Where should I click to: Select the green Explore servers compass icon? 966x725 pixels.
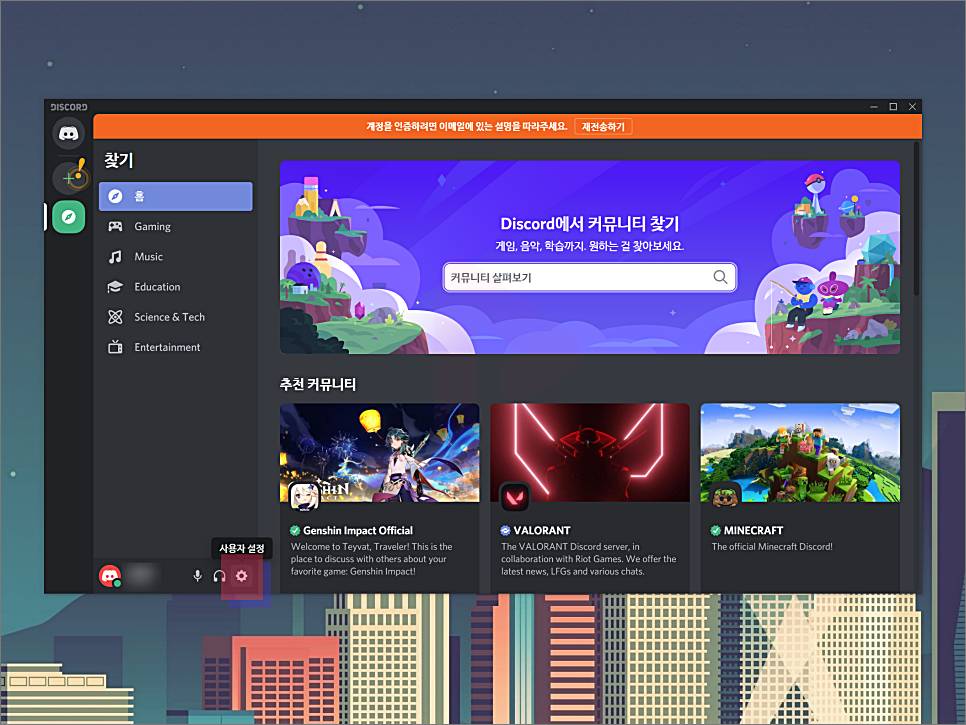pos(68,217)
